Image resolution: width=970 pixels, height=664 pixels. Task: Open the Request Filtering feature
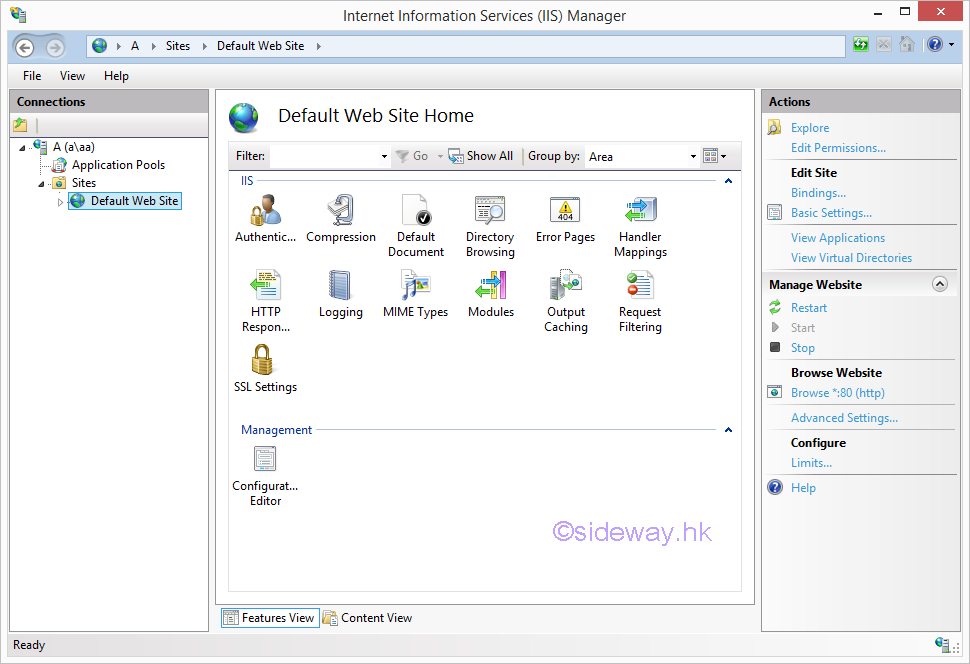640,287
